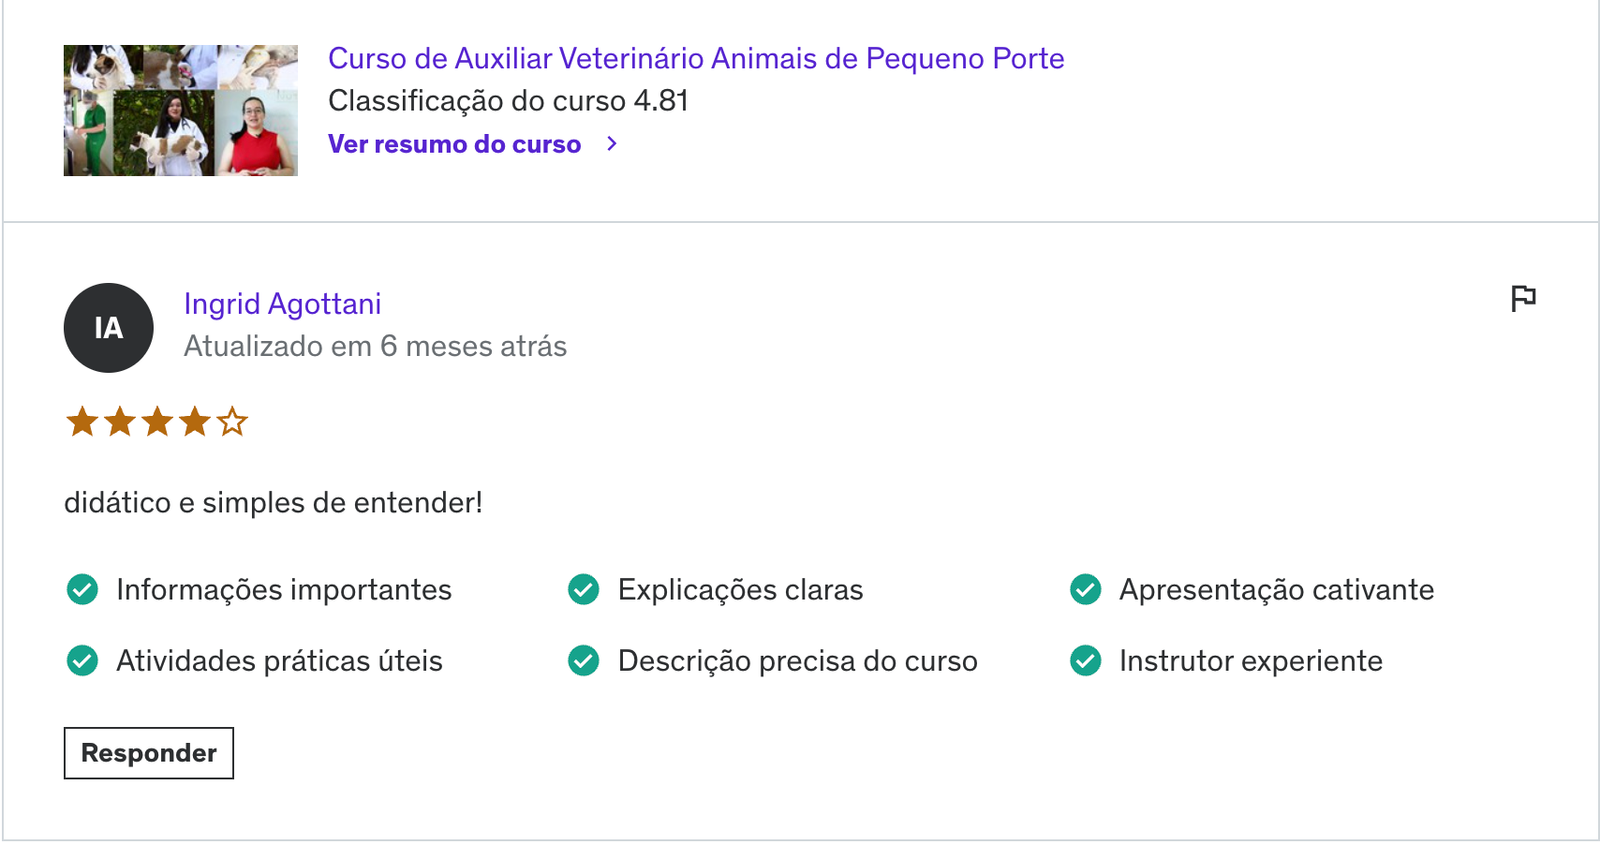Click checkmark icon beside Instrutor experiente

pos(1085,661)
